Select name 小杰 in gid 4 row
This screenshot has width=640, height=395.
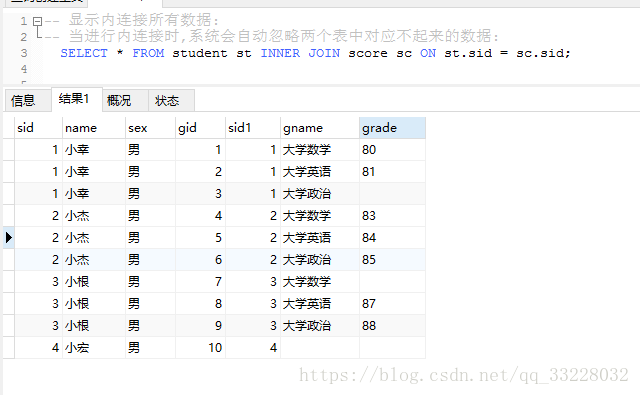[x=94, y=216]
